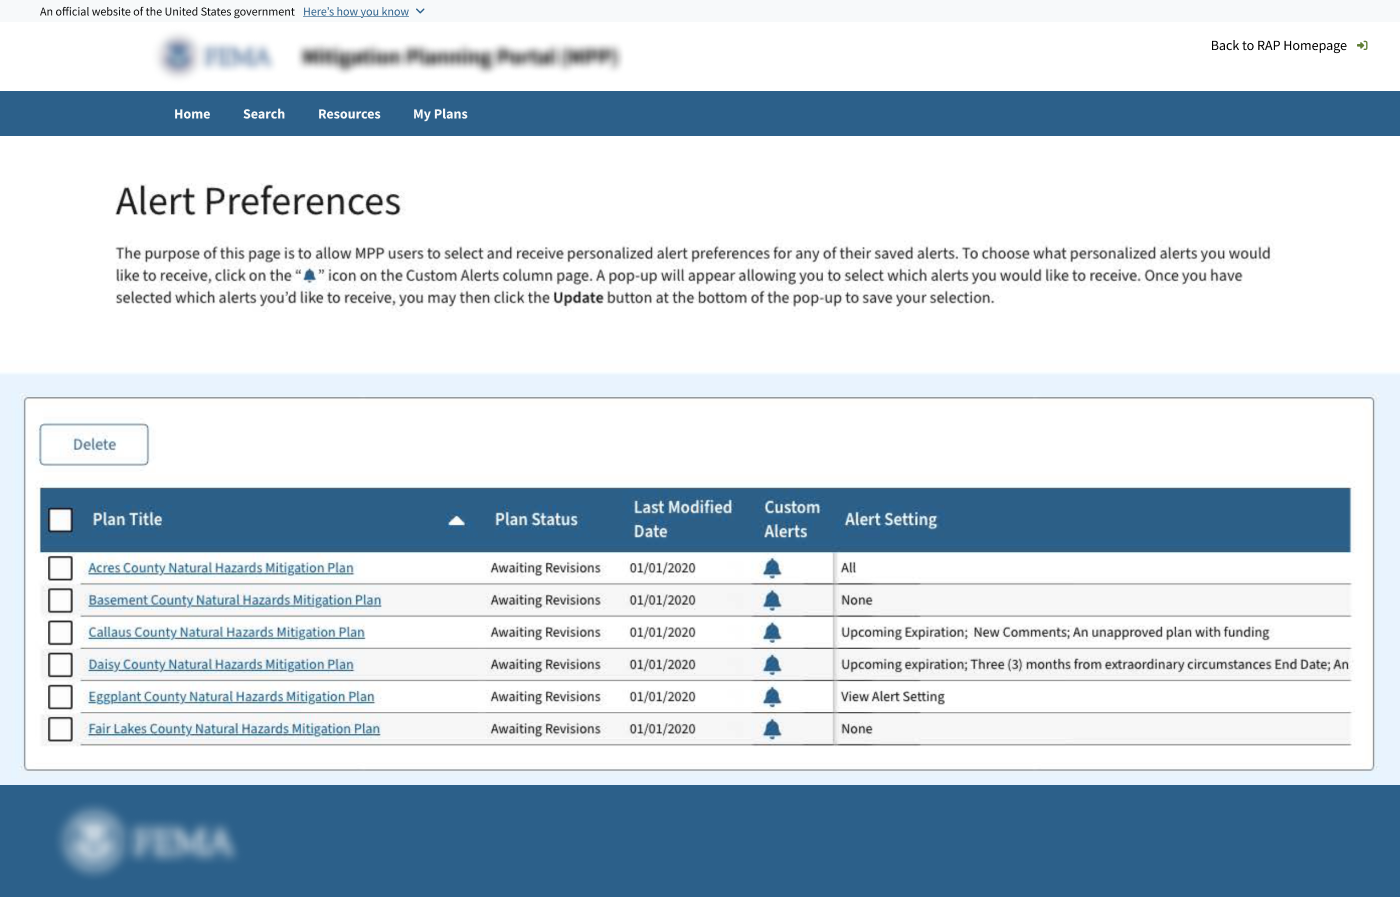Image resolution: width=1400 pixels, height=897 pixels.
Task: Open the My Plans navigation item
Action: (x=440, y=114)
